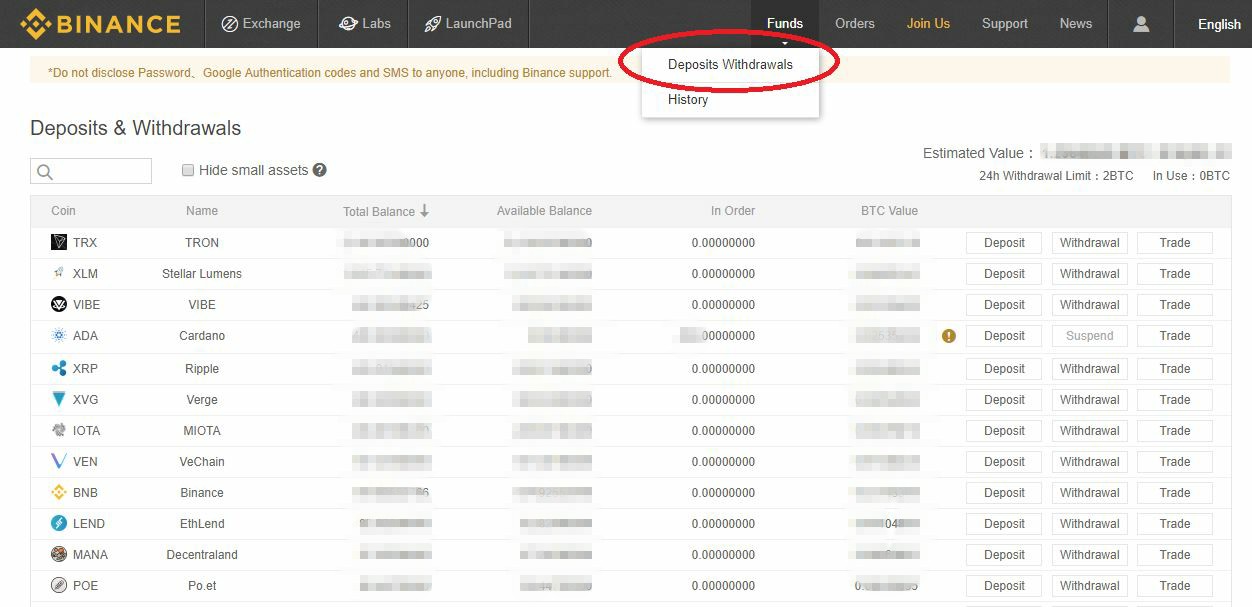
Task: Click Trade button for IOTA
Action: 1175,431
